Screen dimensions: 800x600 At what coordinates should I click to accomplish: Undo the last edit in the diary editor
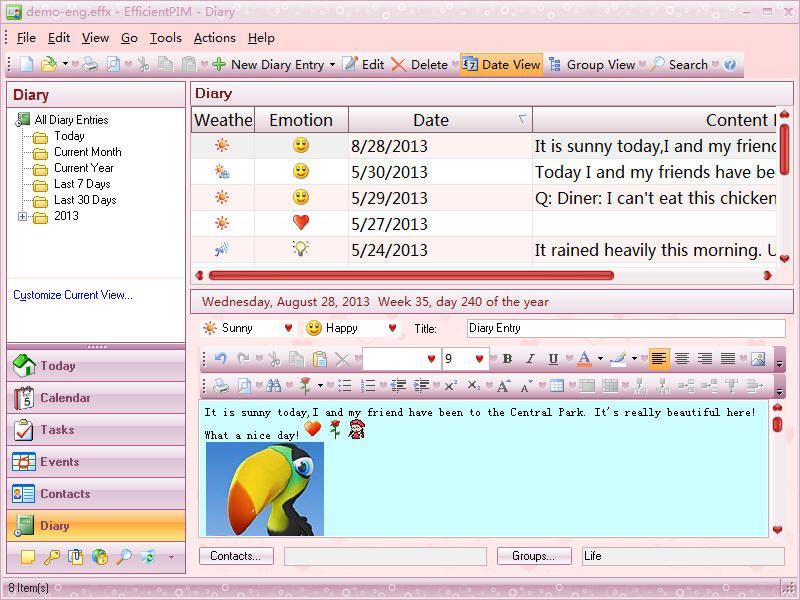[220, 359]
